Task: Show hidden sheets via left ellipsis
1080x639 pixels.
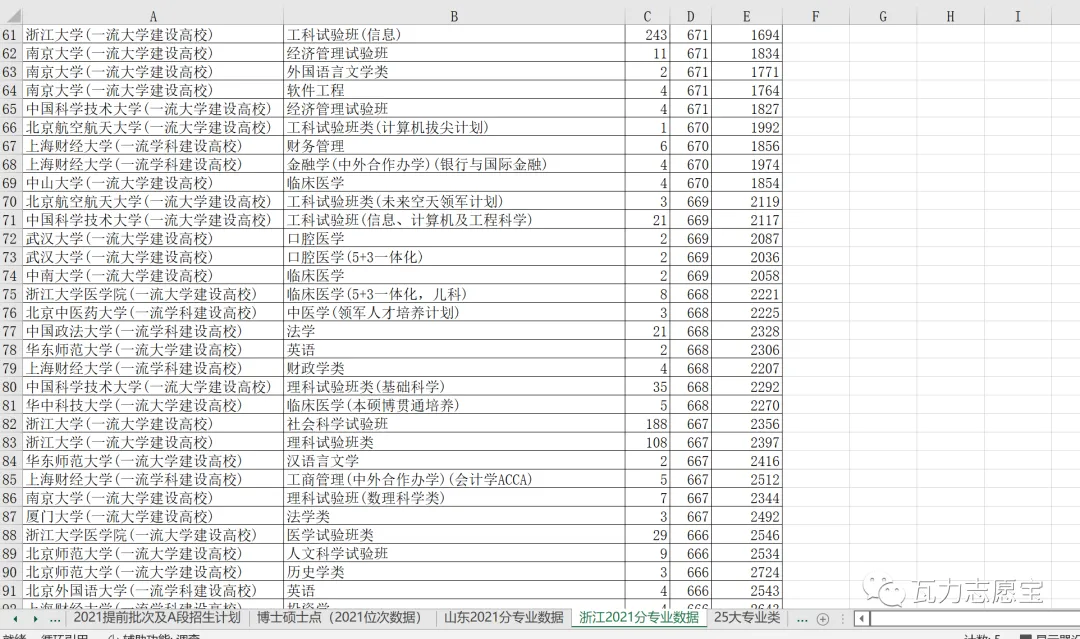Action: coord(55,619)
